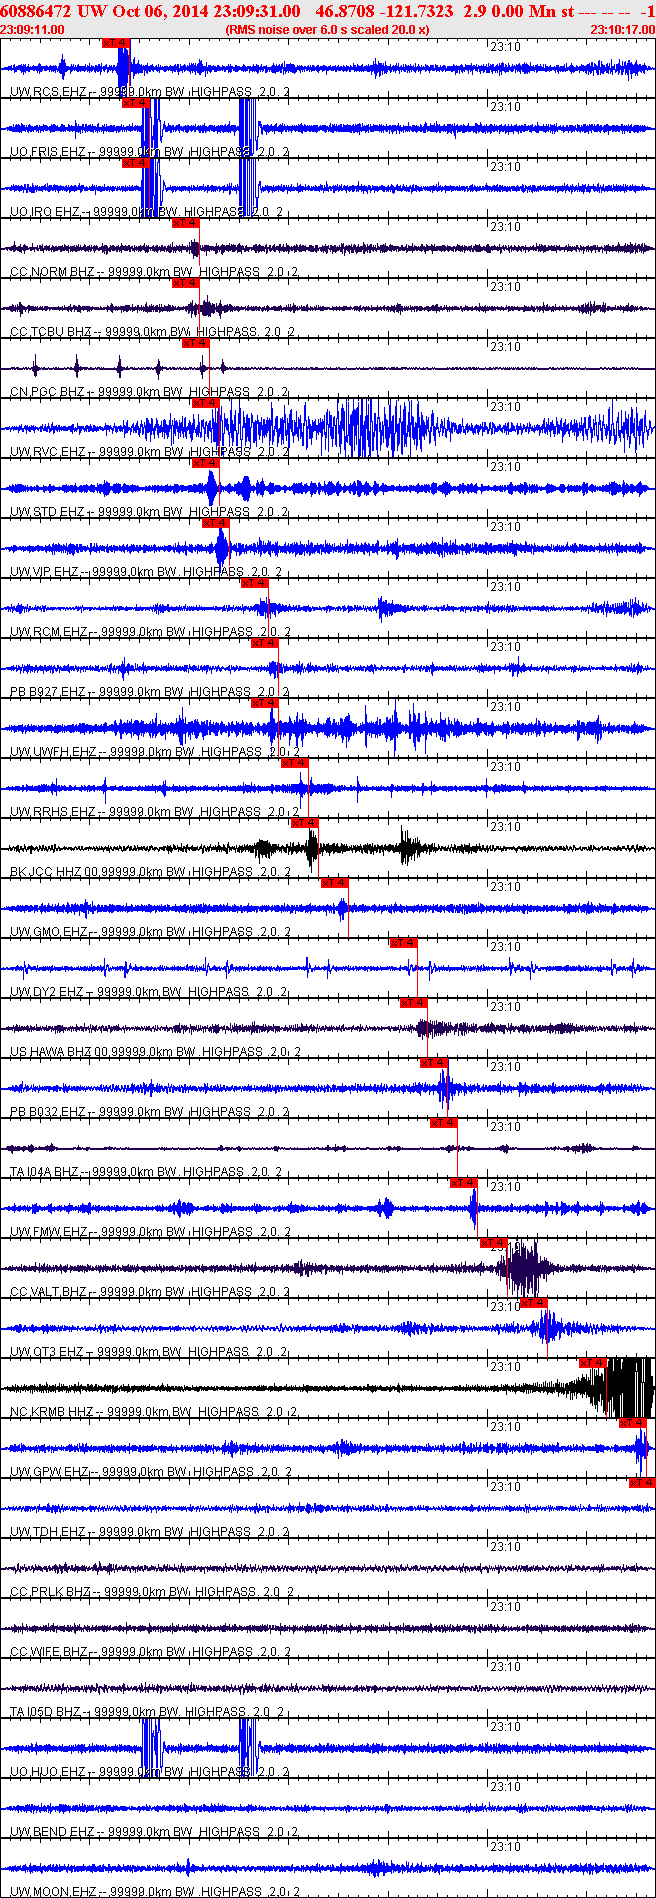Click the red pick marker on CC.TCBU trace
Viewport: 656px width, 1898px height.
[186, 283]
